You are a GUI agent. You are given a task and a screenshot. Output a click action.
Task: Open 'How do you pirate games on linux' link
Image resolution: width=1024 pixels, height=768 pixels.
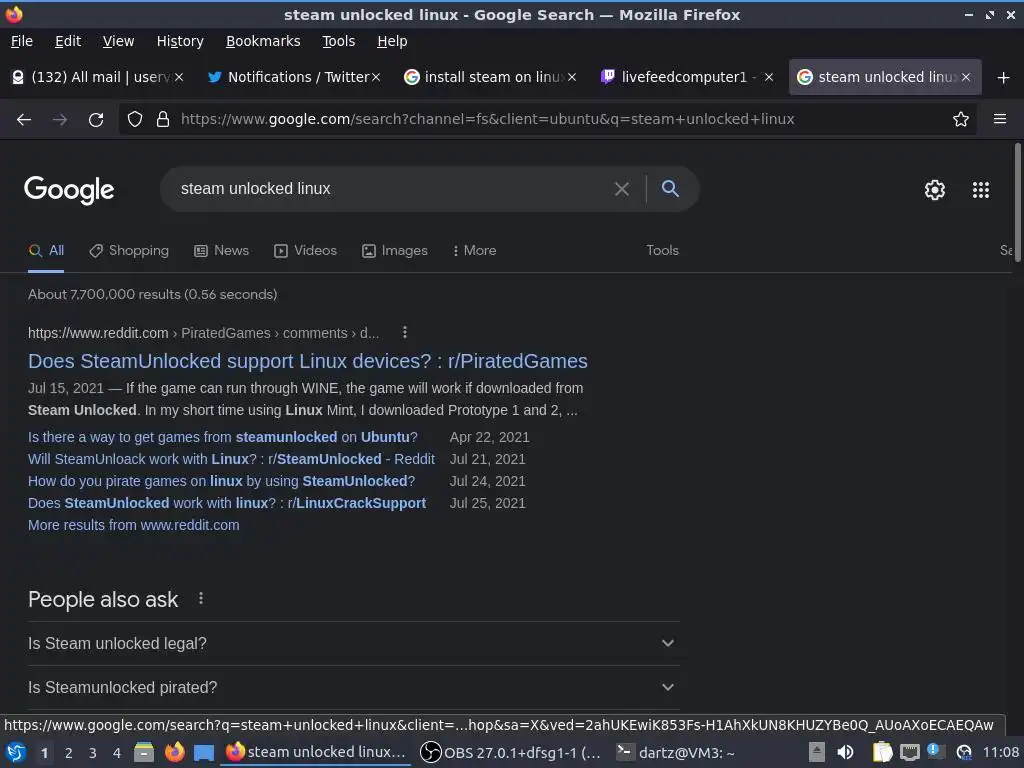tap(221, 481)
